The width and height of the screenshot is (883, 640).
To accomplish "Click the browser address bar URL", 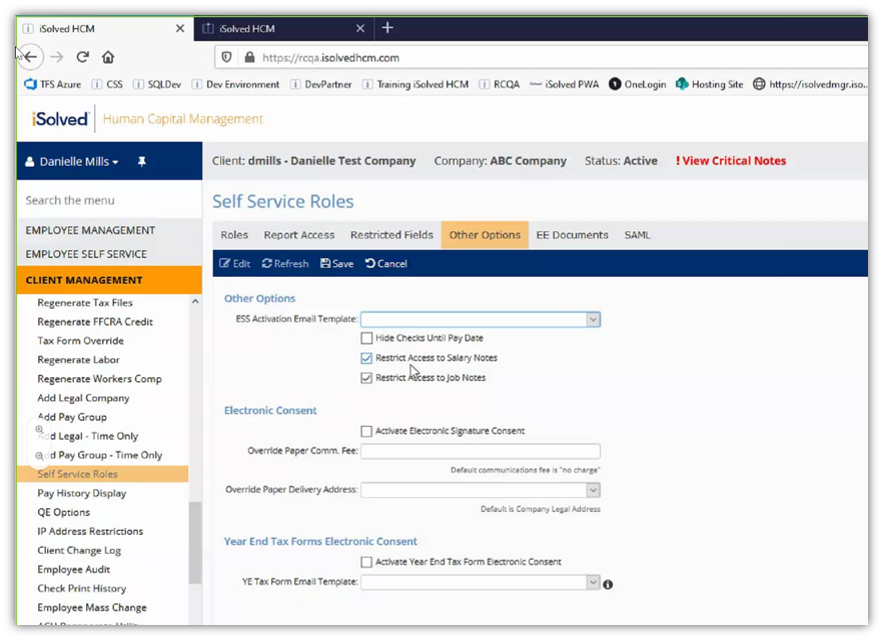I will tap(331, 57).
